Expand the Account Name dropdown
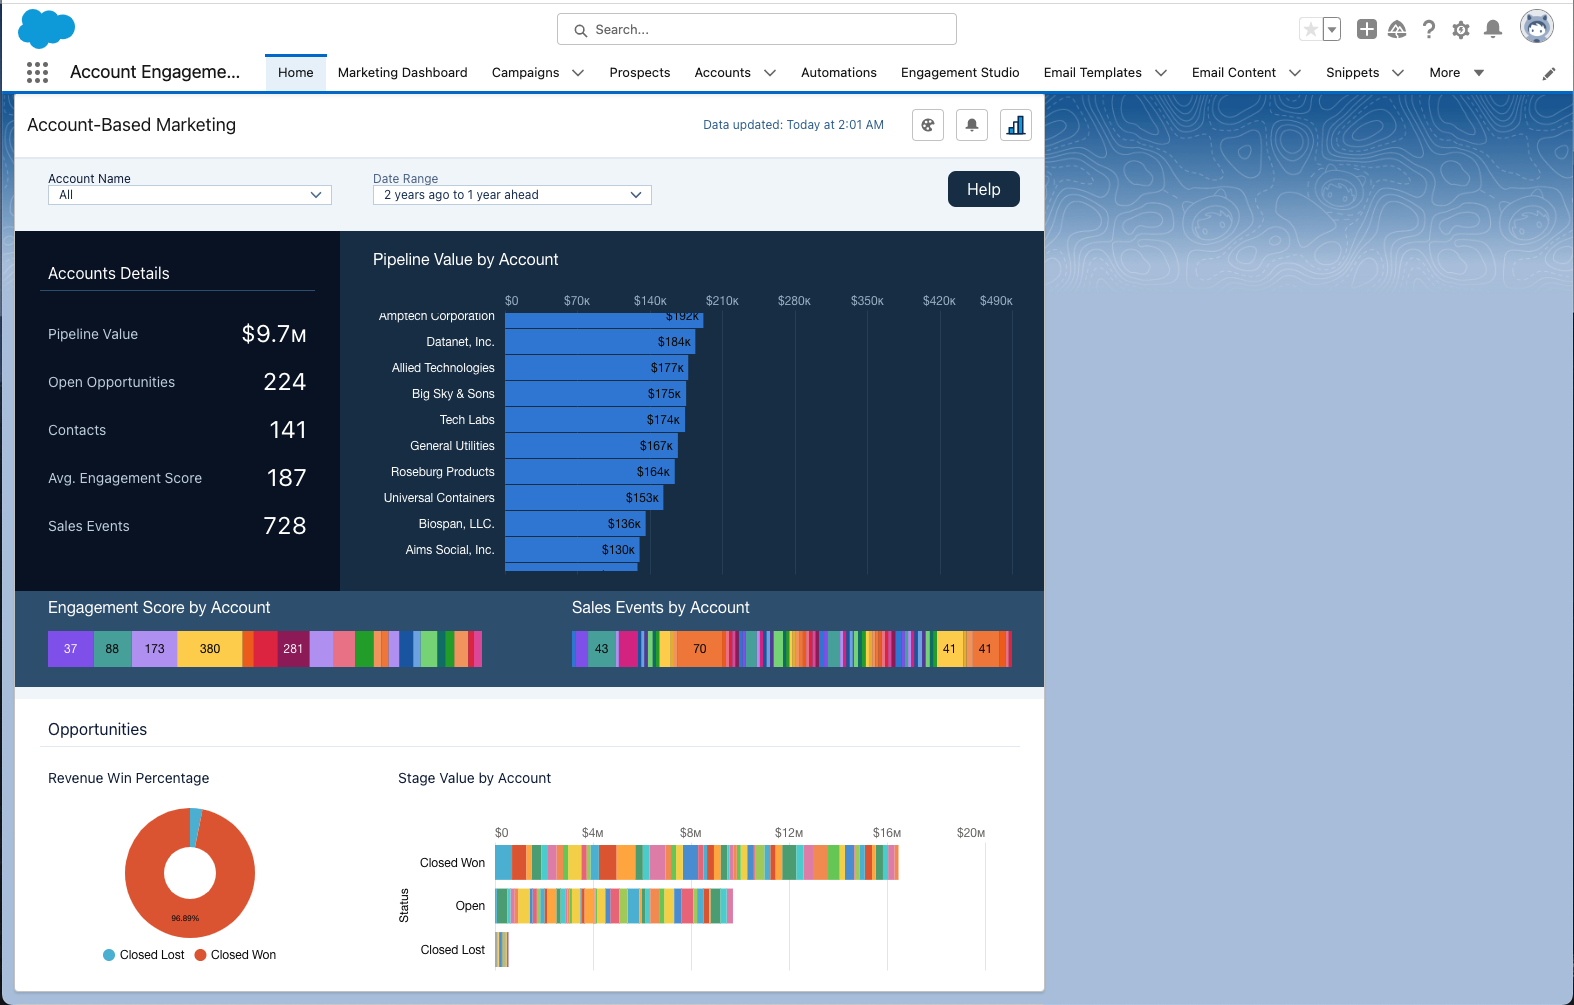The width and height of the screenshot is (1574, 1005). click(x=190, y=195)
